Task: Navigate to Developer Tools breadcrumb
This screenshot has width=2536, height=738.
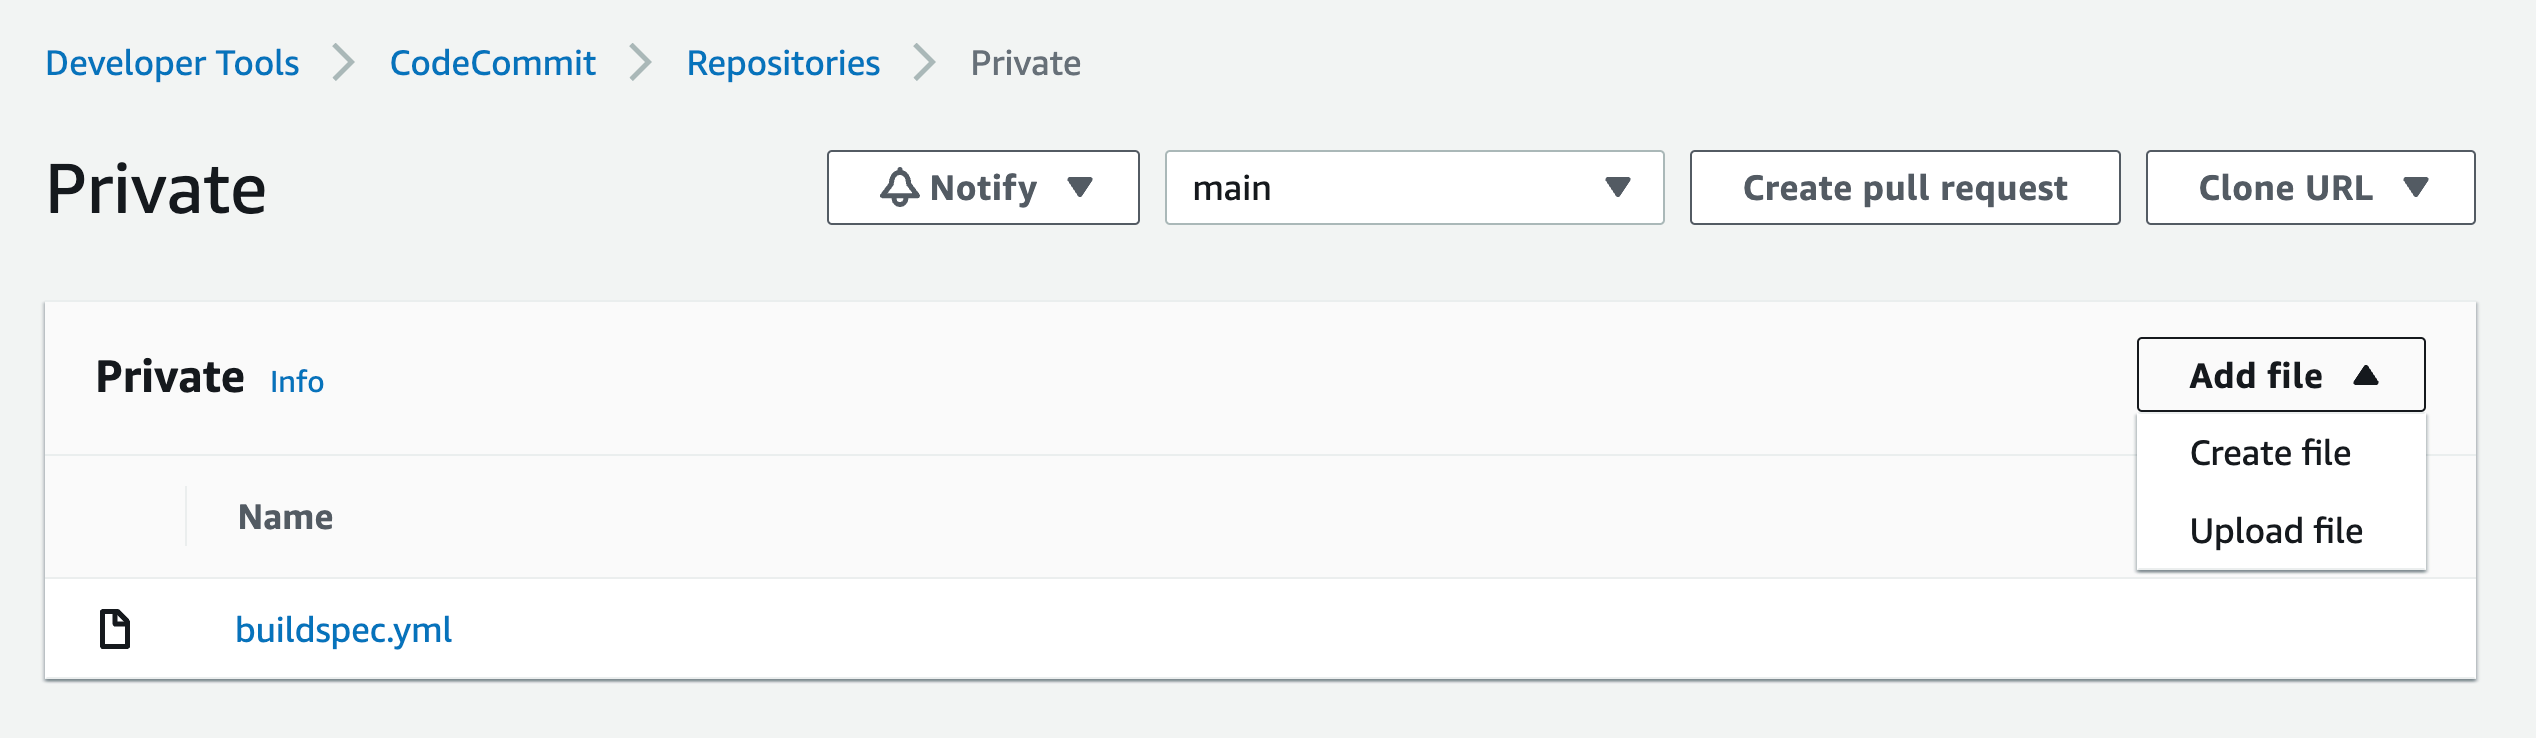Action: point(172,63)
